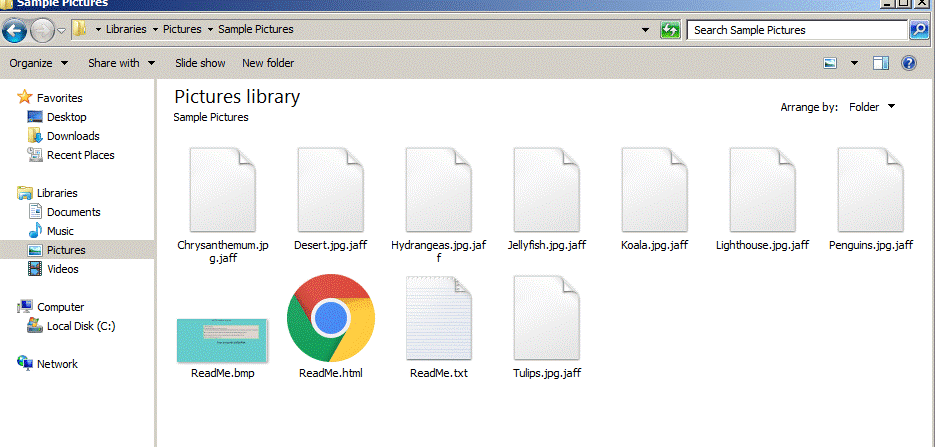The height and width of the screenshot is (447, 935).
Task: Start Slide show from the toolbar
Action: pyautogui.click(x=200, y=63)
